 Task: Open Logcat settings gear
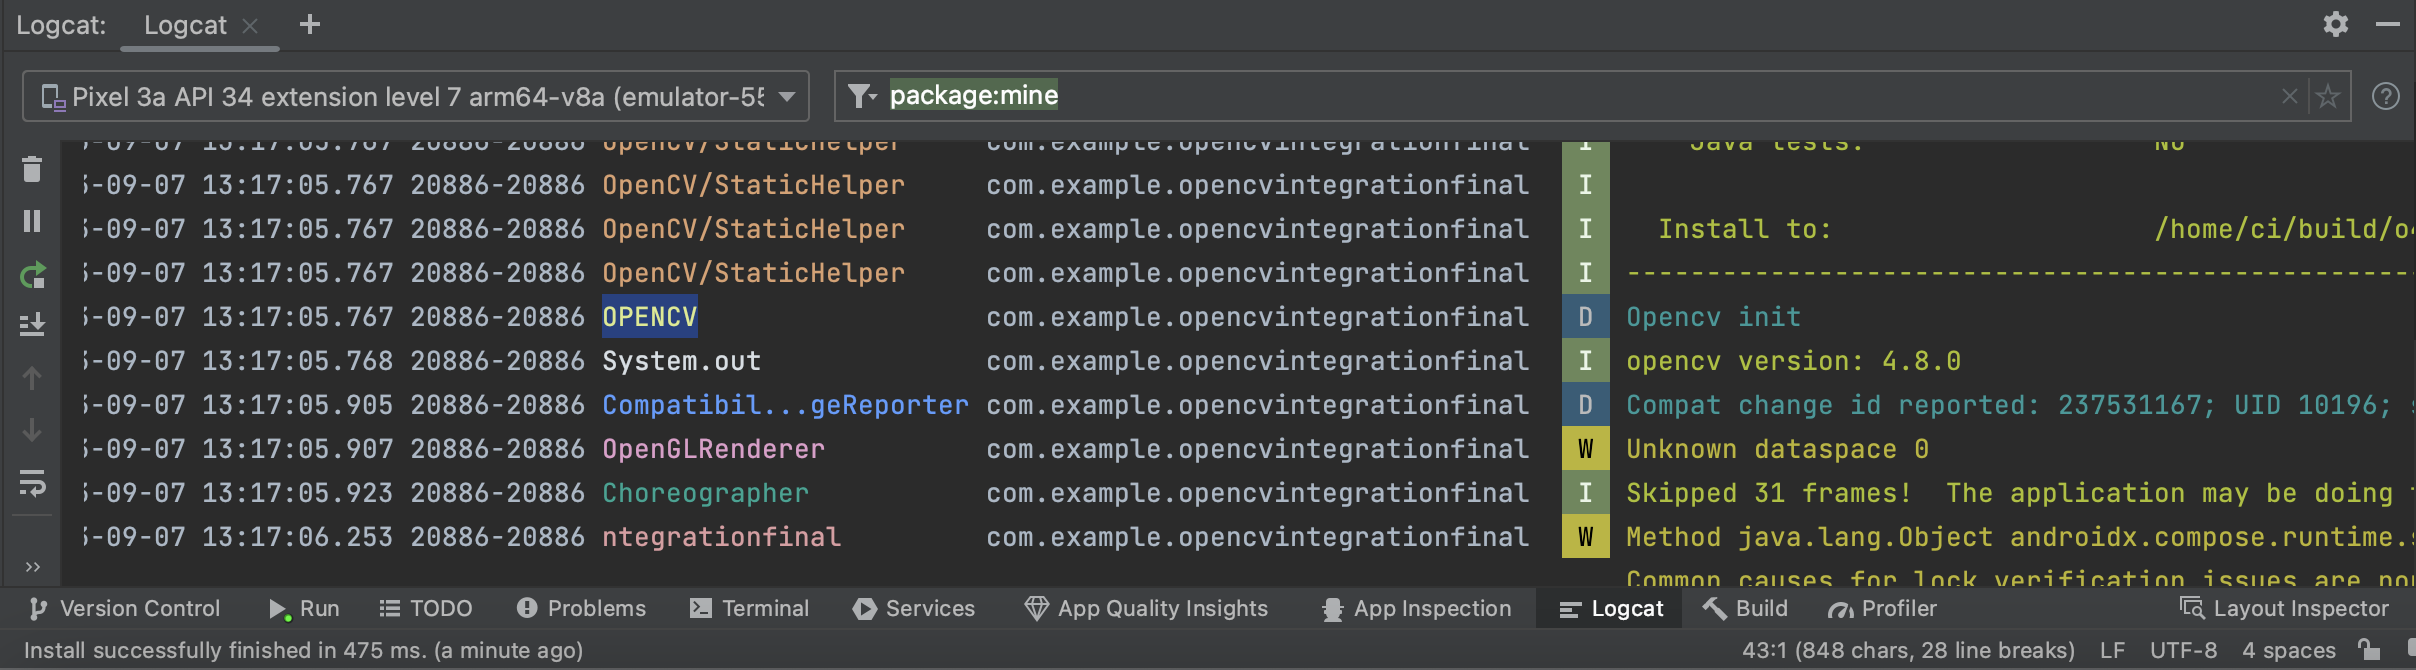pos(2335,24)
